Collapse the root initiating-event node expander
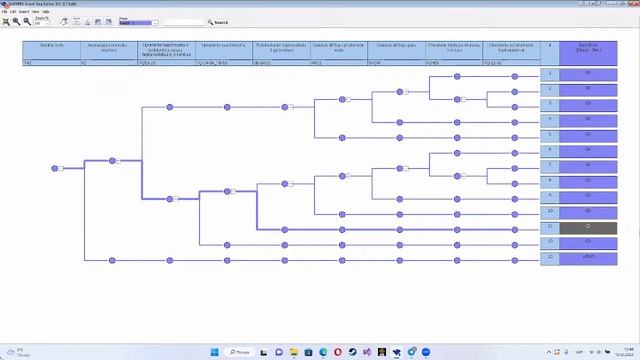Viewport: 640px width, 360px height. (61, 169)
